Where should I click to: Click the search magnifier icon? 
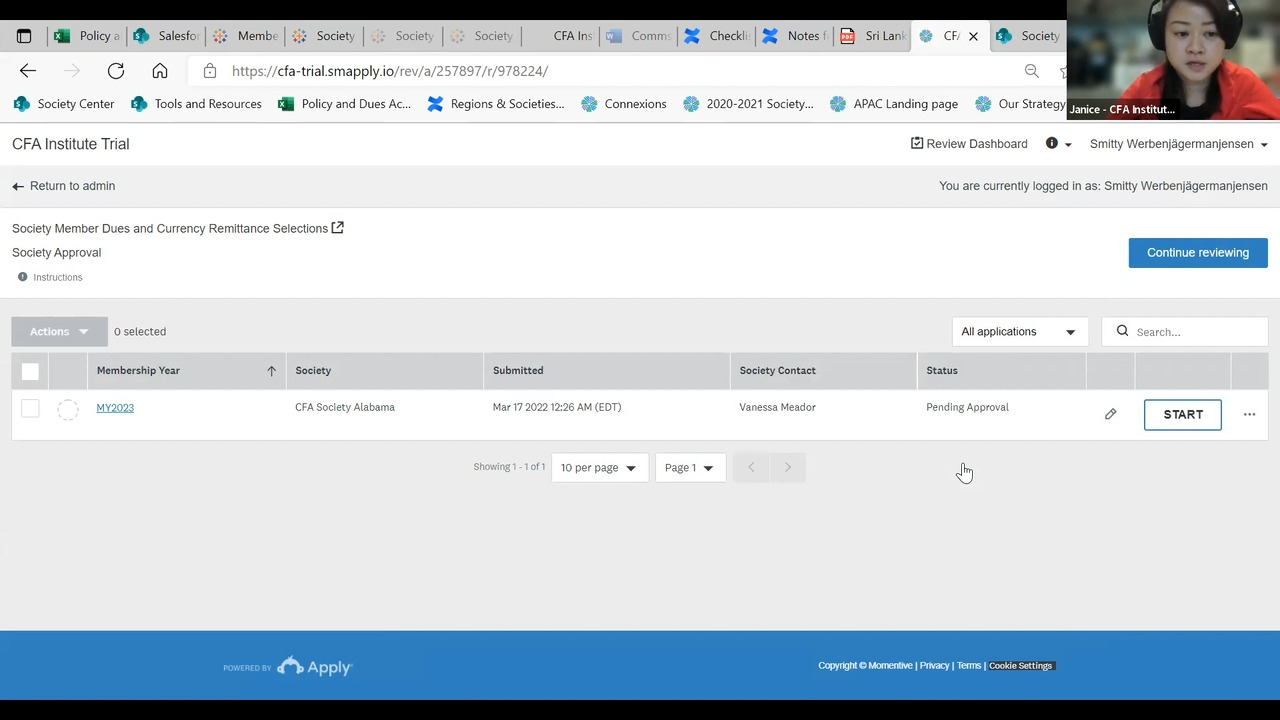pyautogui.click(x=1122, y=331)
